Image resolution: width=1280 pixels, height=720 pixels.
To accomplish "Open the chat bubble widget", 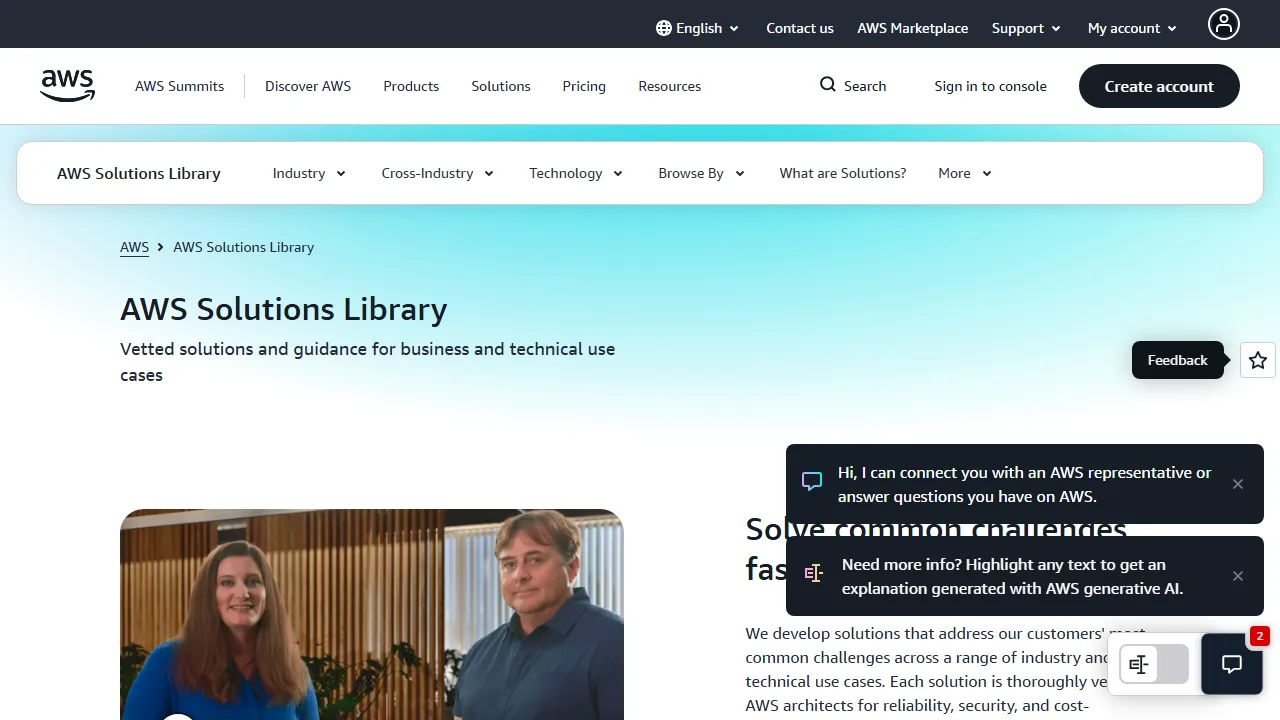I will coord(1232,664).
